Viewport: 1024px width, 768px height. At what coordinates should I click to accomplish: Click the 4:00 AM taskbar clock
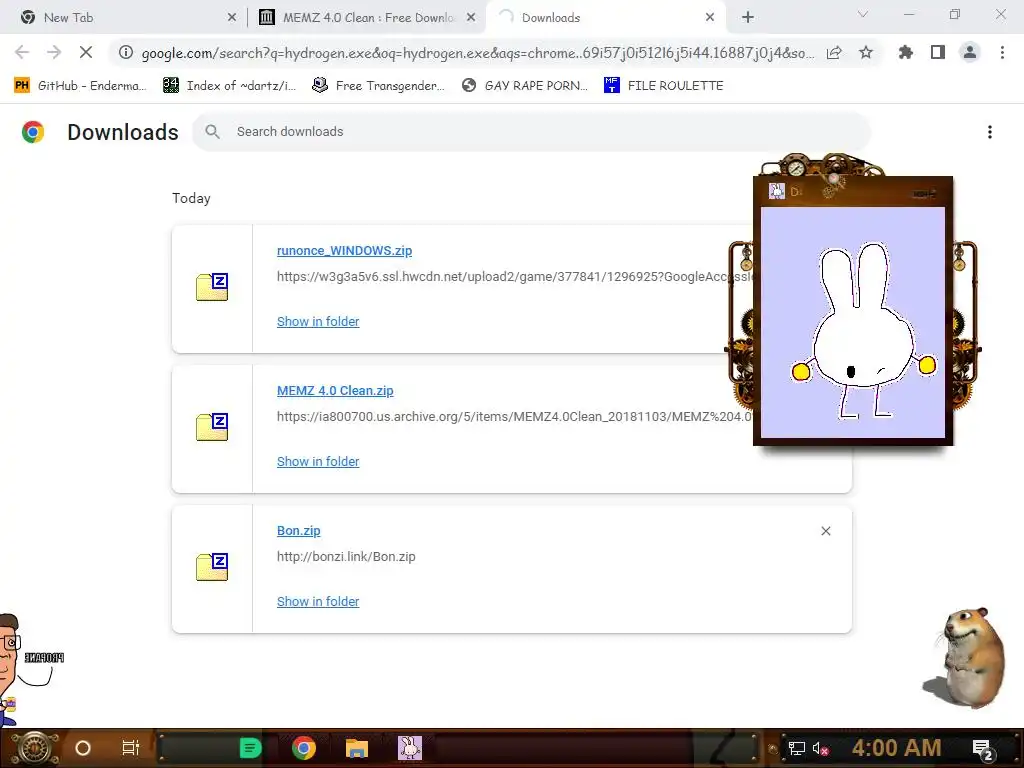896,748
